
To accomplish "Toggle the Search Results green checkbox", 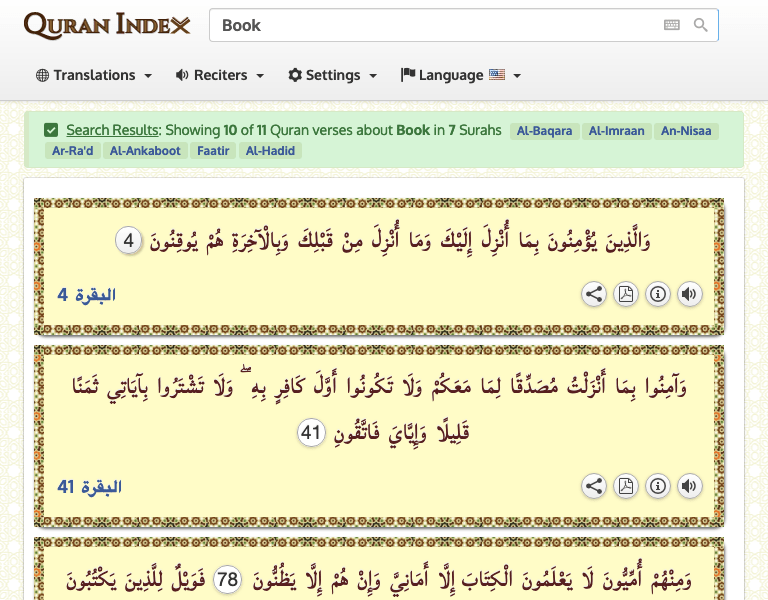I will pyautogui.click(x=51, y=130).
